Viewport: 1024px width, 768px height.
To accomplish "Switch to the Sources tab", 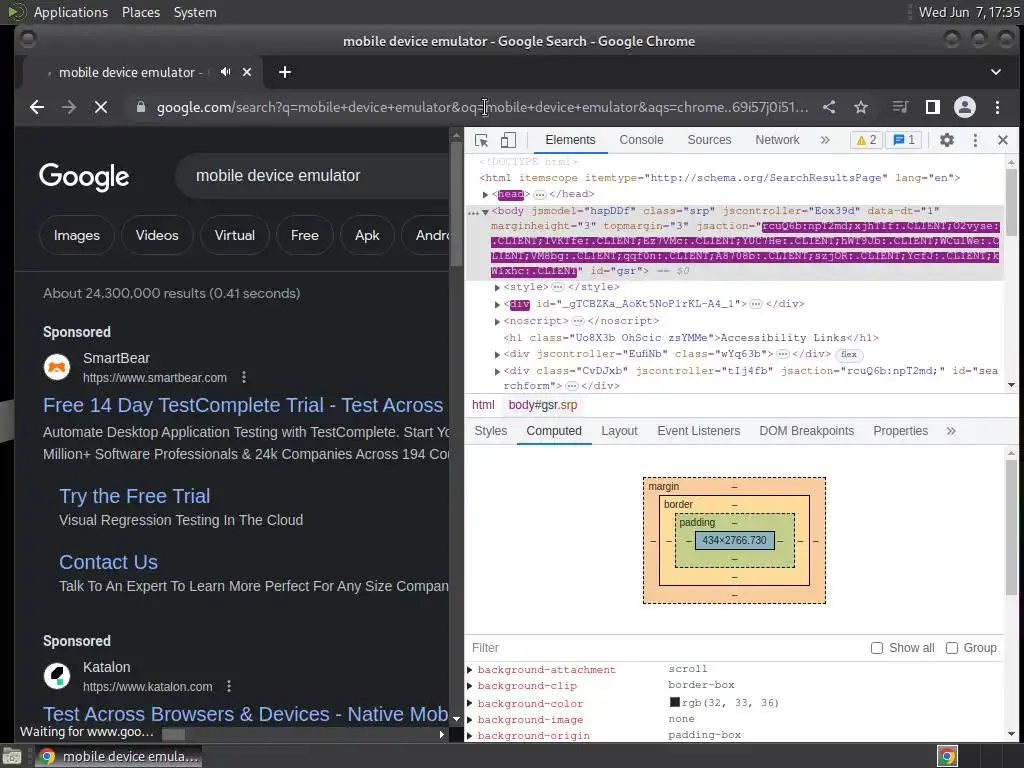I will (709, 140).
